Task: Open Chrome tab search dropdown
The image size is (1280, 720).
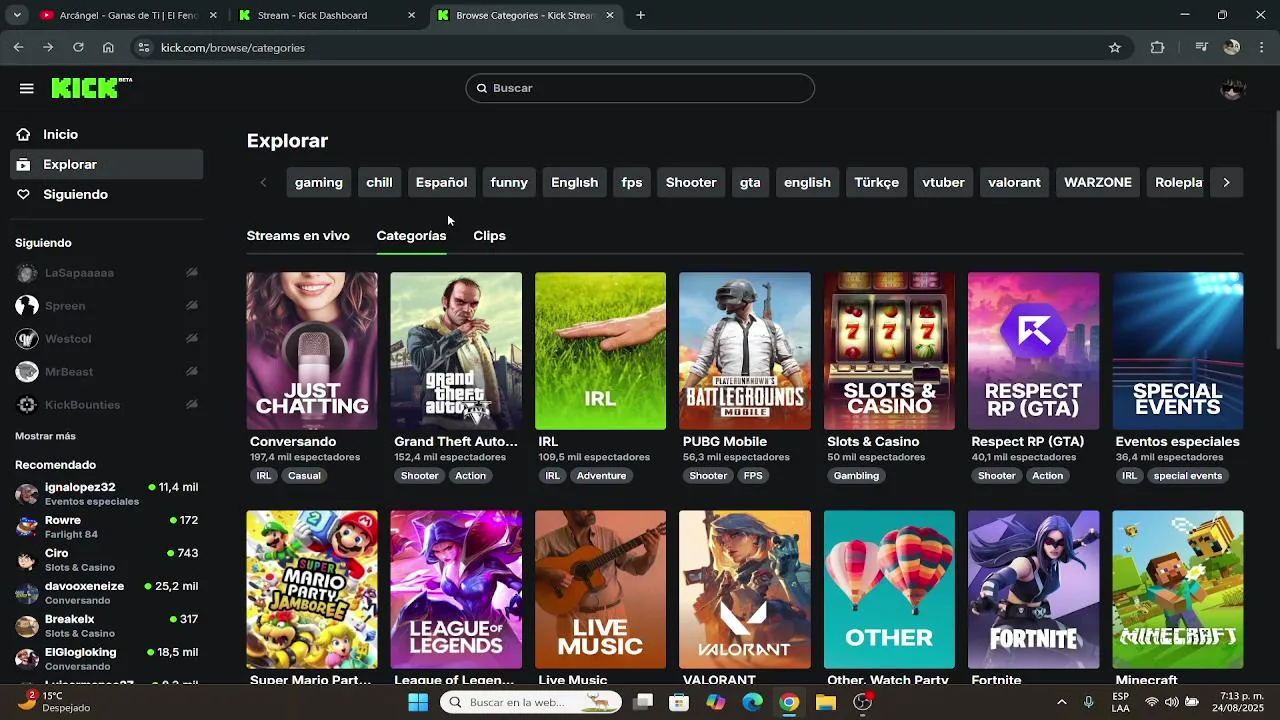Action: tap(16, 15)
